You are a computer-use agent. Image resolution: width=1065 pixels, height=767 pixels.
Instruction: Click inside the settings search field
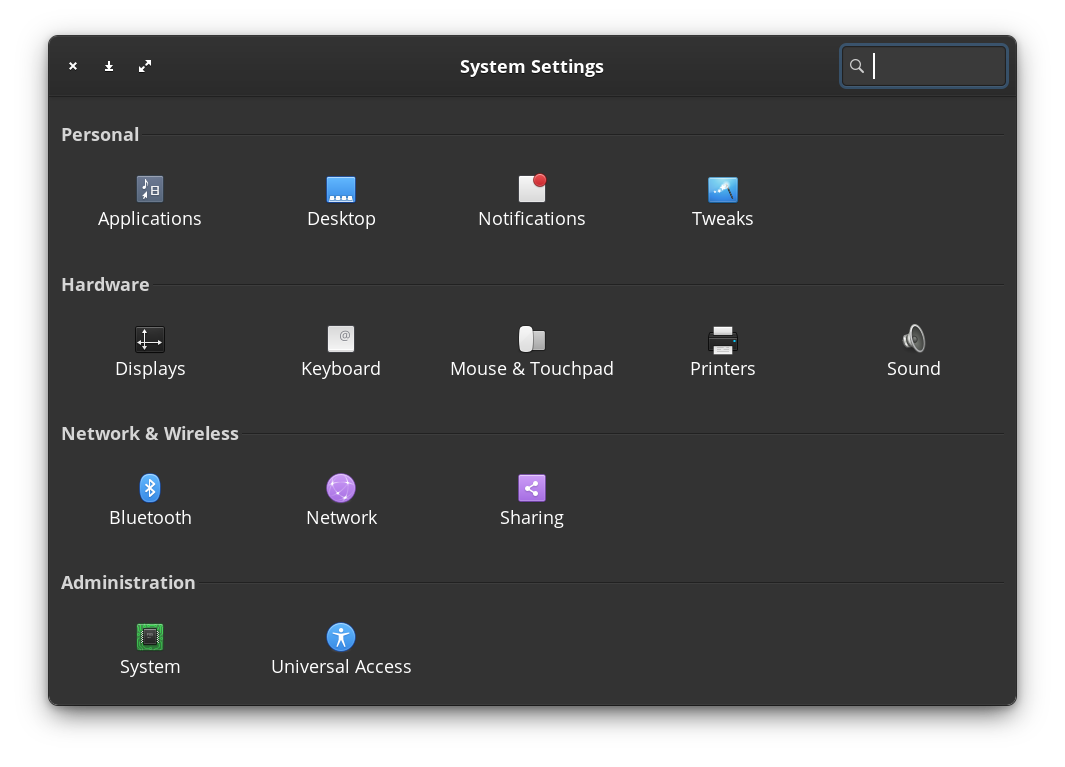[x=935, y=66]
